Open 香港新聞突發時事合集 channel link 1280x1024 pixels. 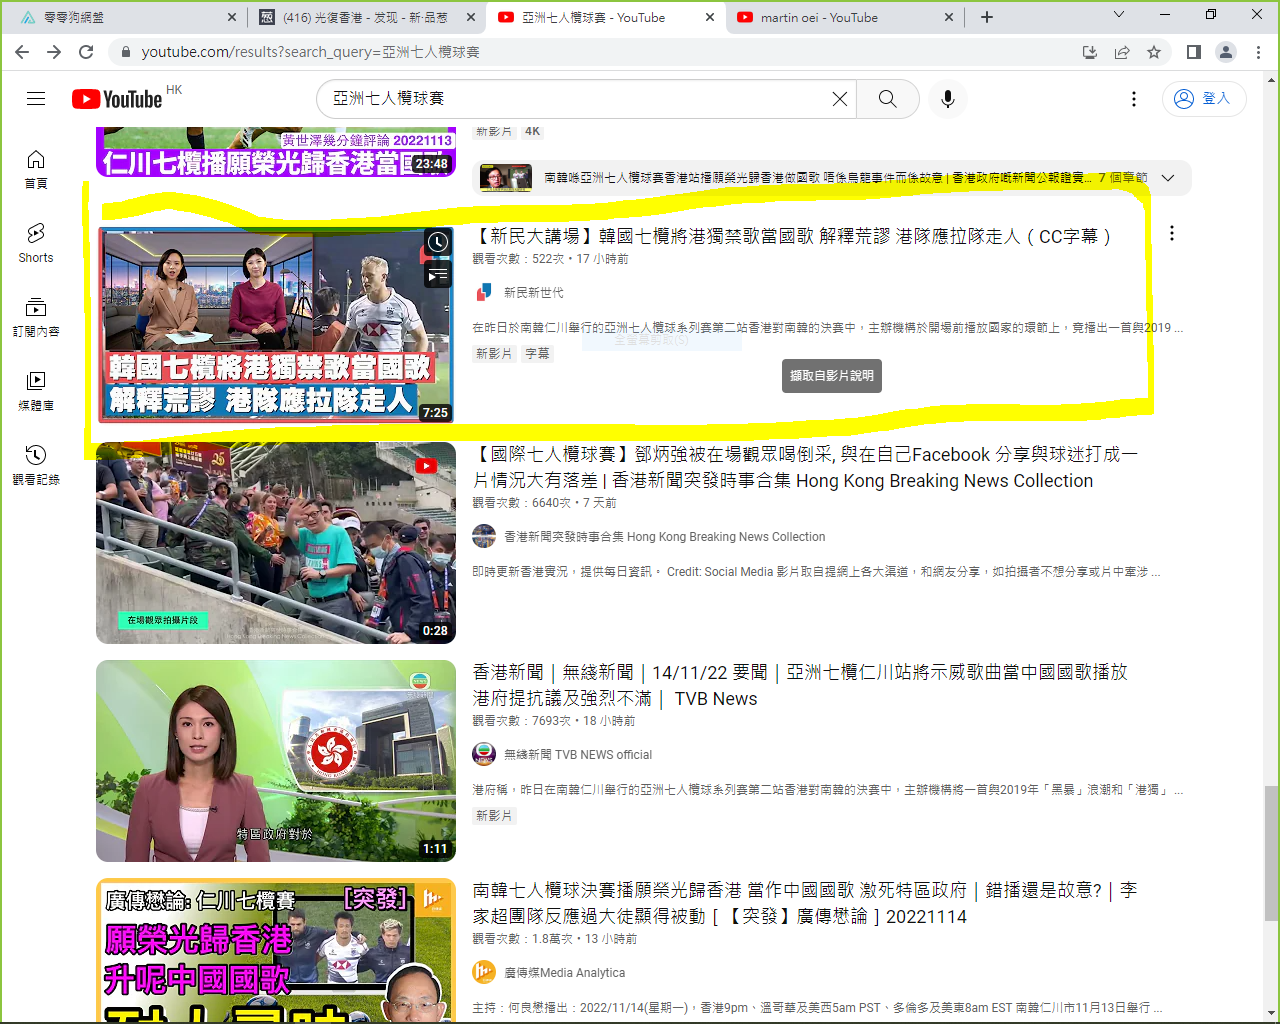coord(664,536)
